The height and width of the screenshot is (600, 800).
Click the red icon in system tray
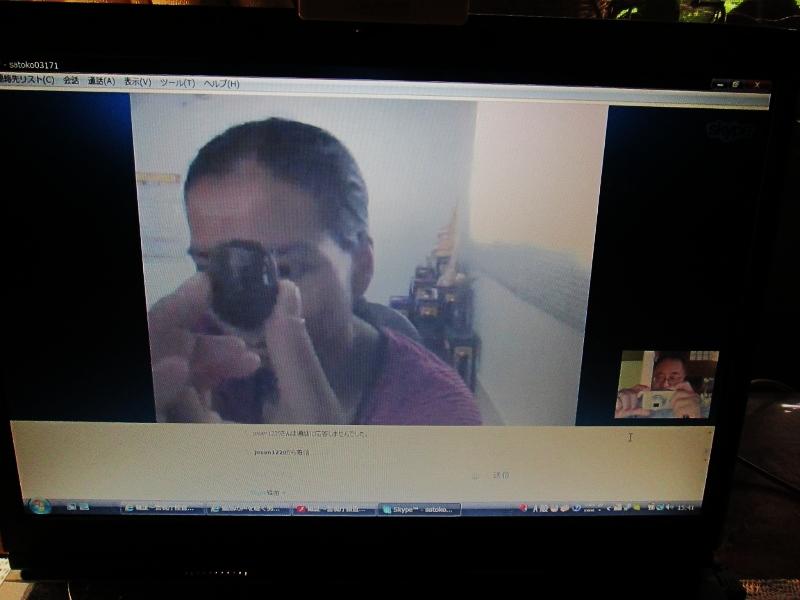point(522,509)
